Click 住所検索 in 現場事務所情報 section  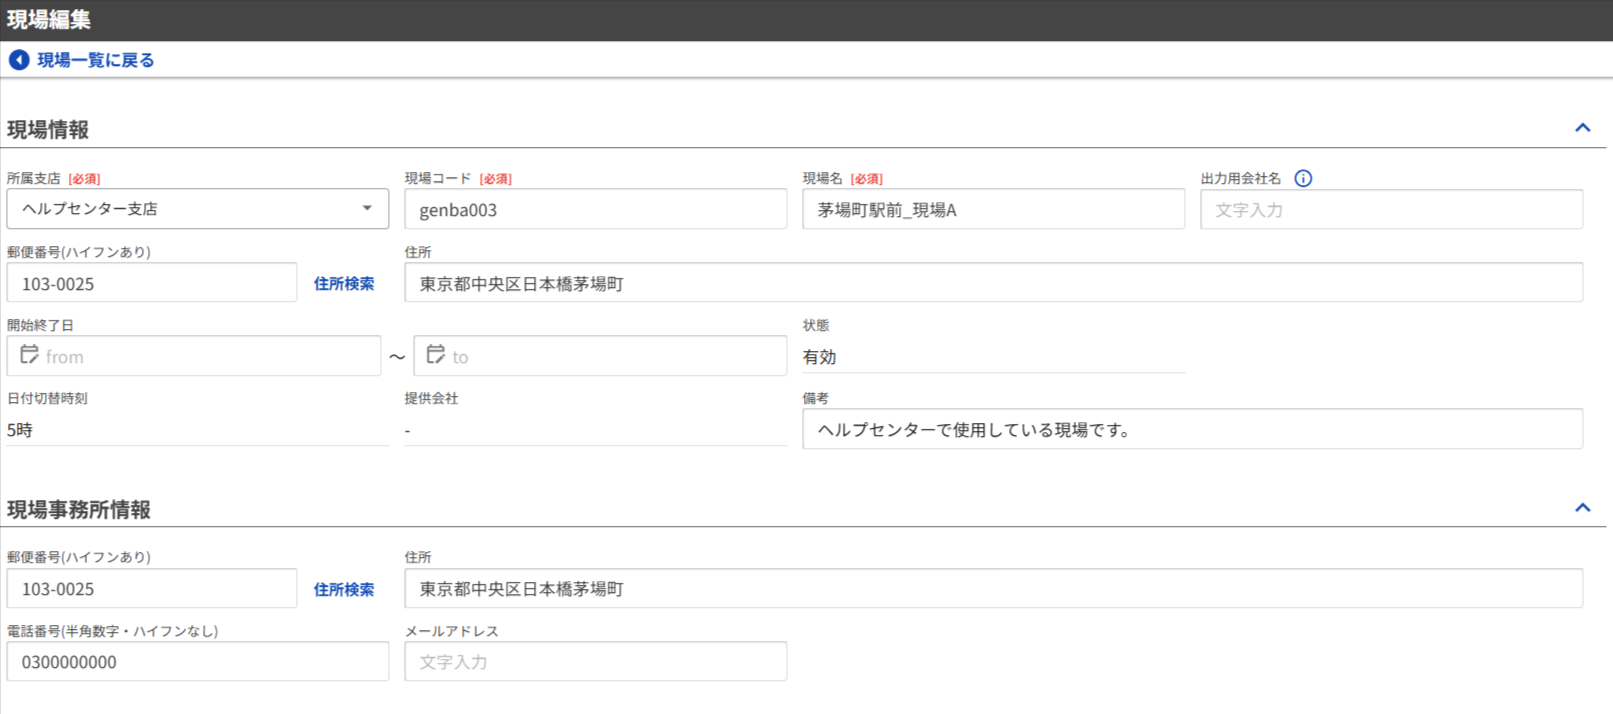point(344,589)
